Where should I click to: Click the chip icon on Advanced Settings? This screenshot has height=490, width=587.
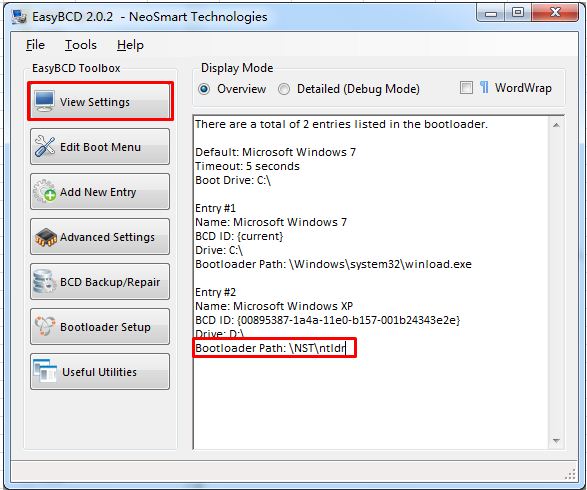[x=45, y=237]
